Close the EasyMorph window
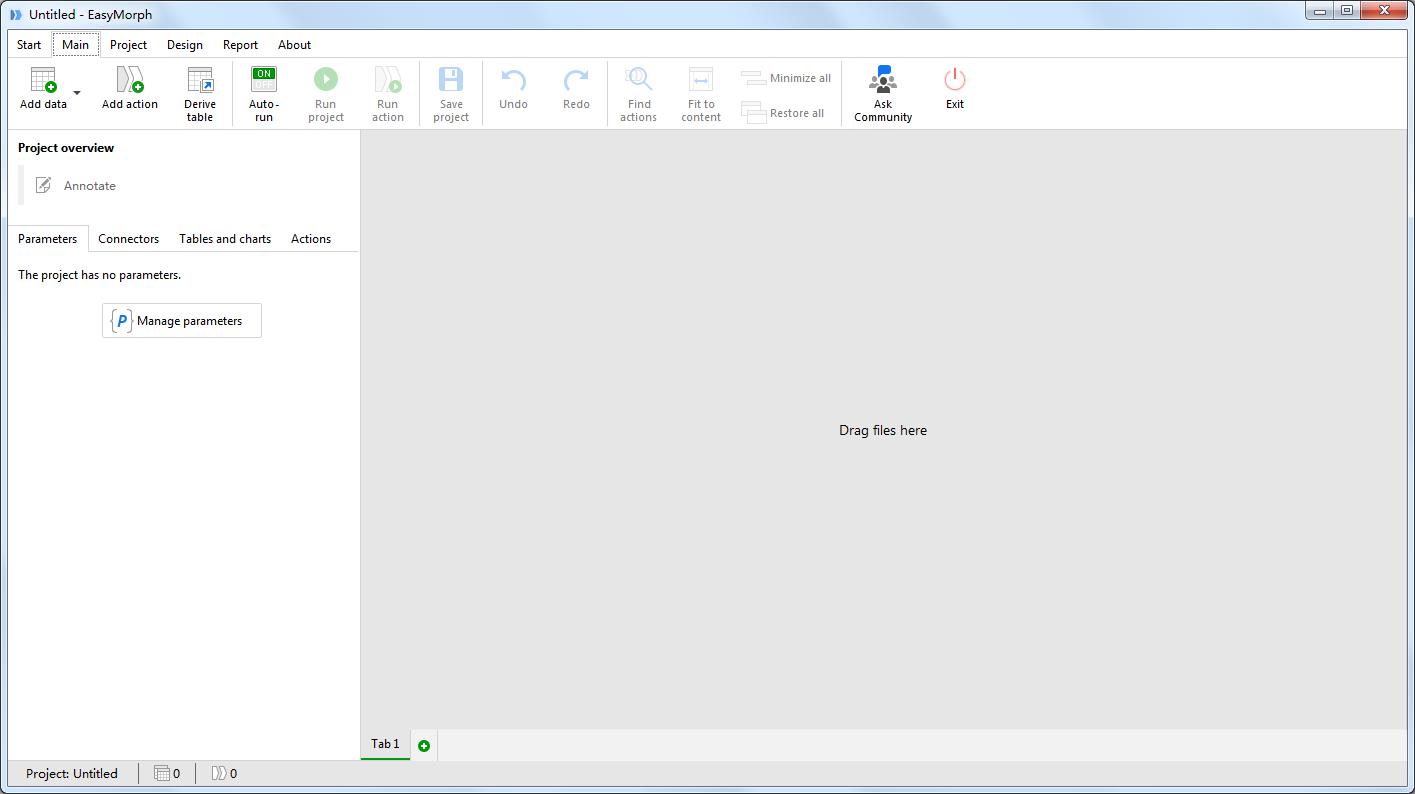This screenshot has height=794, width=1415. 1384,11
